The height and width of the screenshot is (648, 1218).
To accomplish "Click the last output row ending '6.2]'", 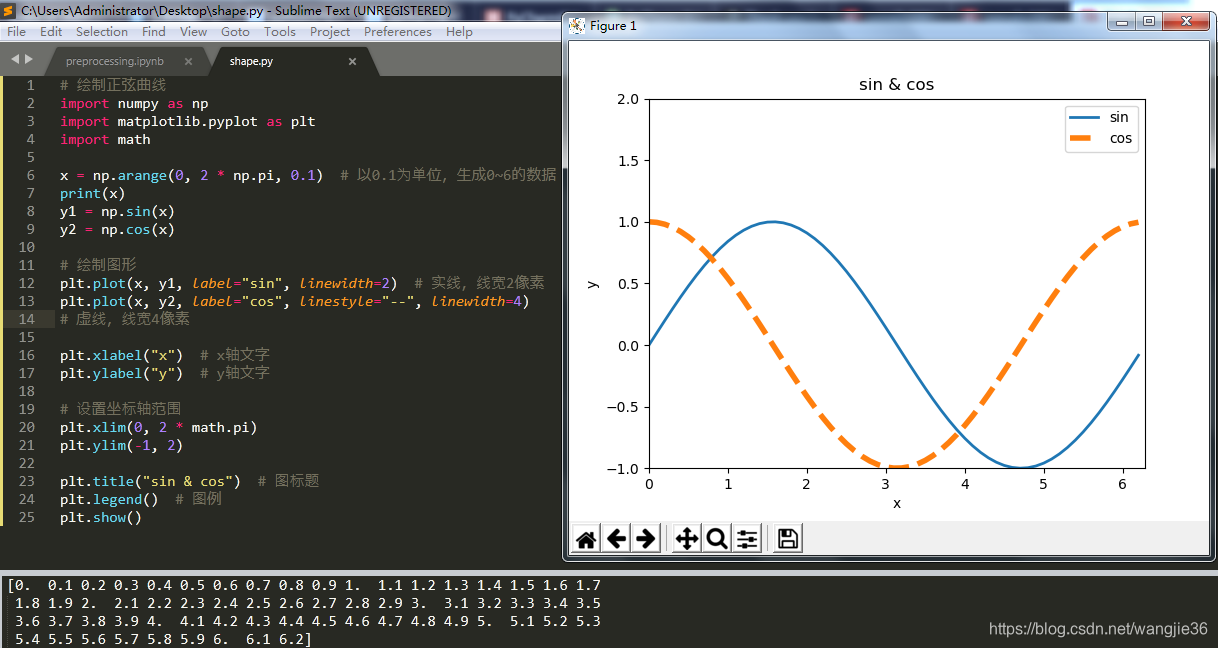I will click(162, 639).
